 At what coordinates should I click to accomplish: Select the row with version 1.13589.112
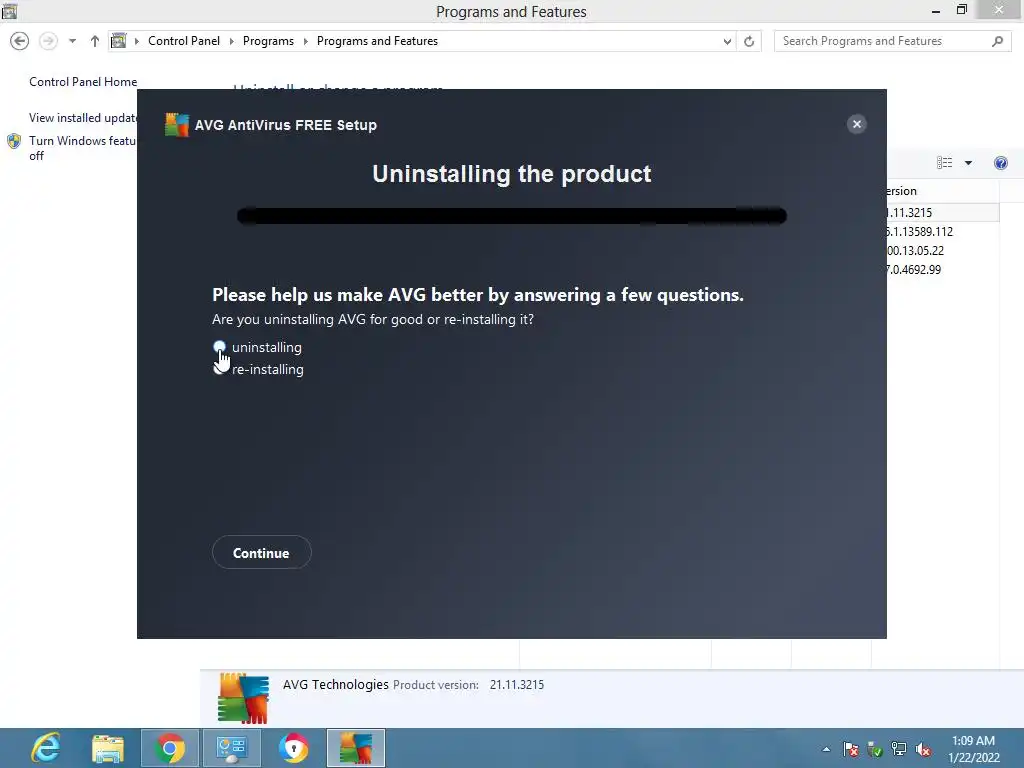[x=942, y=231]
